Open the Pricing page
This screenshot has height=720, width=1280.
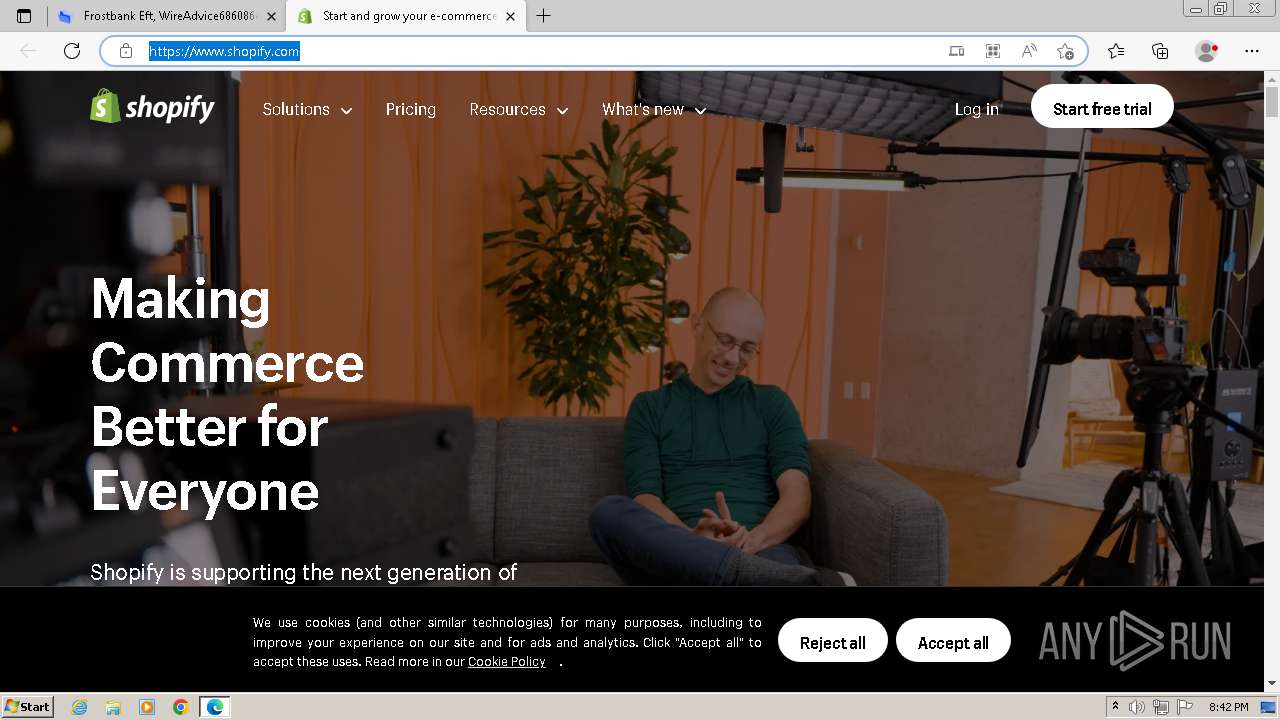point(411,110)
